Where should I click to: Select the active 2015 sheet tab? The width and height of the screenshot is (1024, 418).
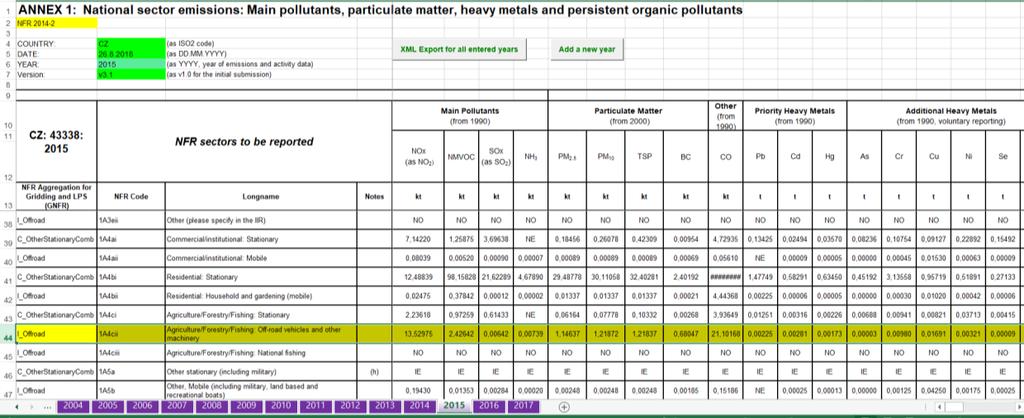pos(454,406)
